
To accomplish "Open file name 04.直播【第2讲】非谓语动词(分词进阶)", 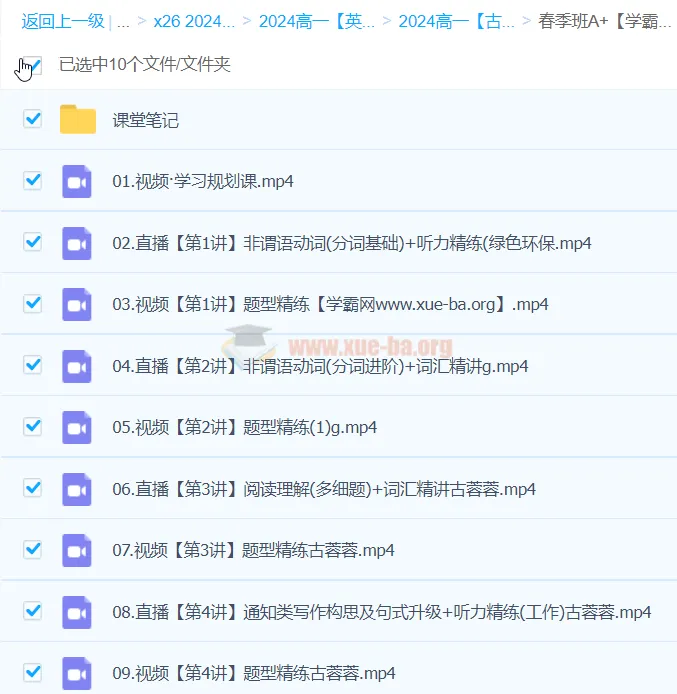I will point(320,366).
